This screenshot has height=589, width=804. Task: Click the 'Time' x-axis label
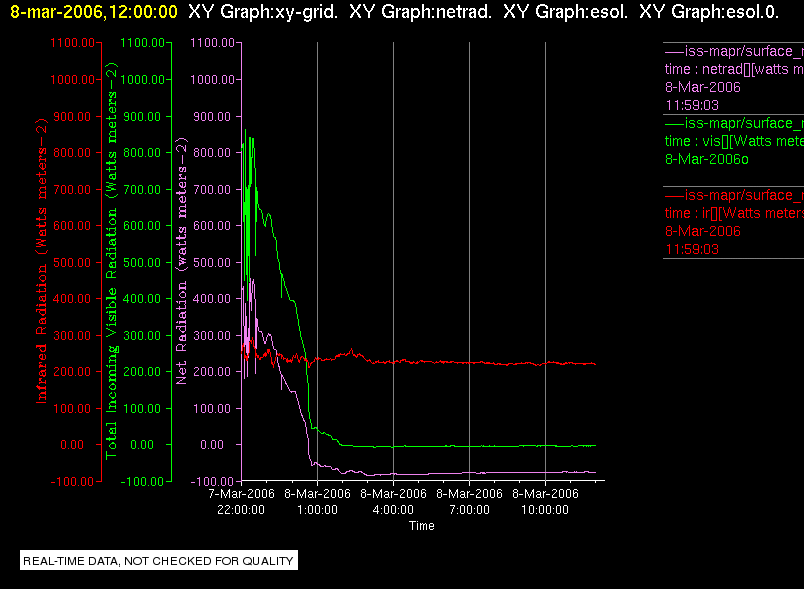(x=421, y=526)
